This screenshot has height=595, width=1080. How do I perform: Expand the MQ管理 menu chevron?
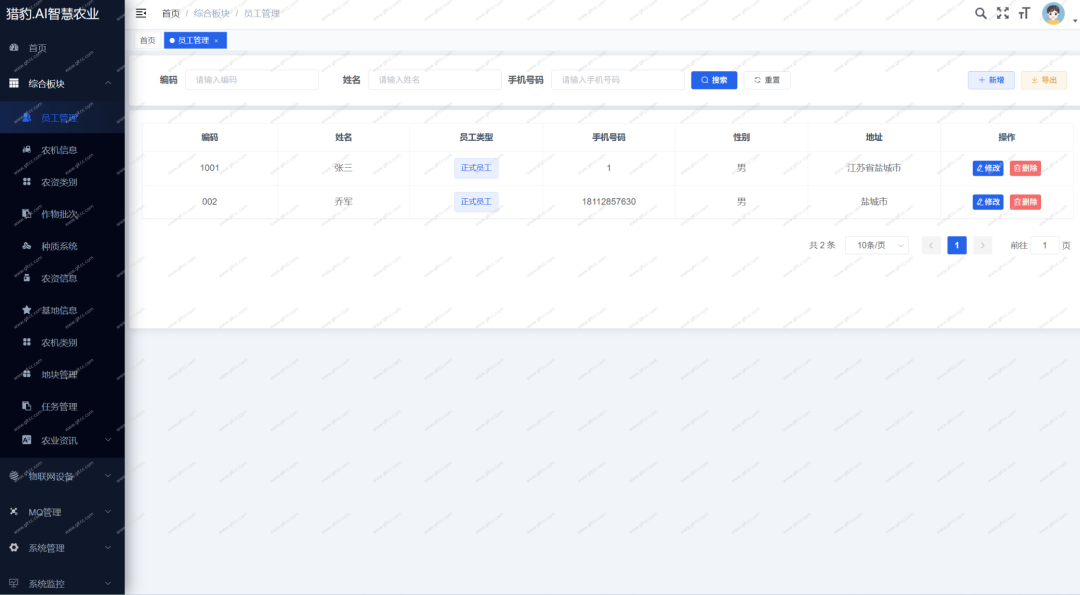coord(108,512)
